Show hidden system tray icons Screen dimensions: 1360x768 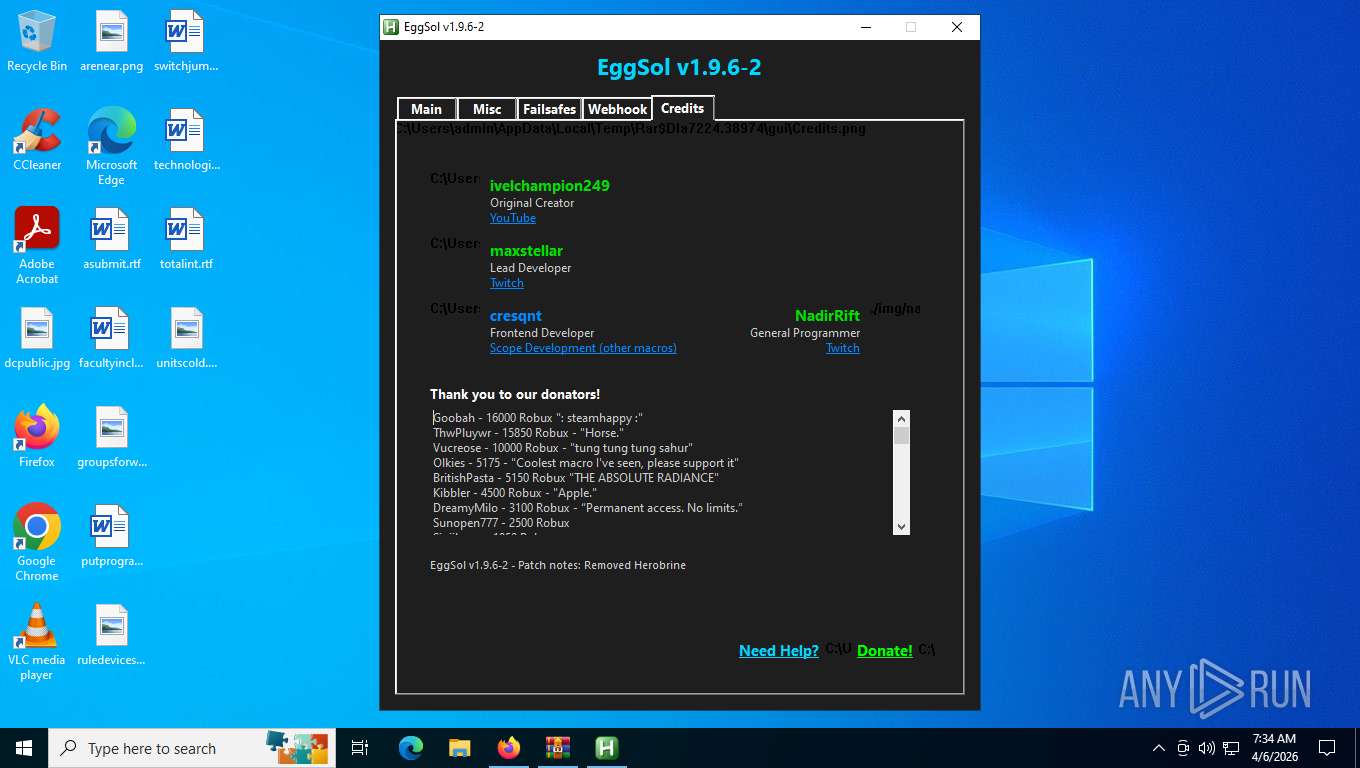coord(1159,748)
